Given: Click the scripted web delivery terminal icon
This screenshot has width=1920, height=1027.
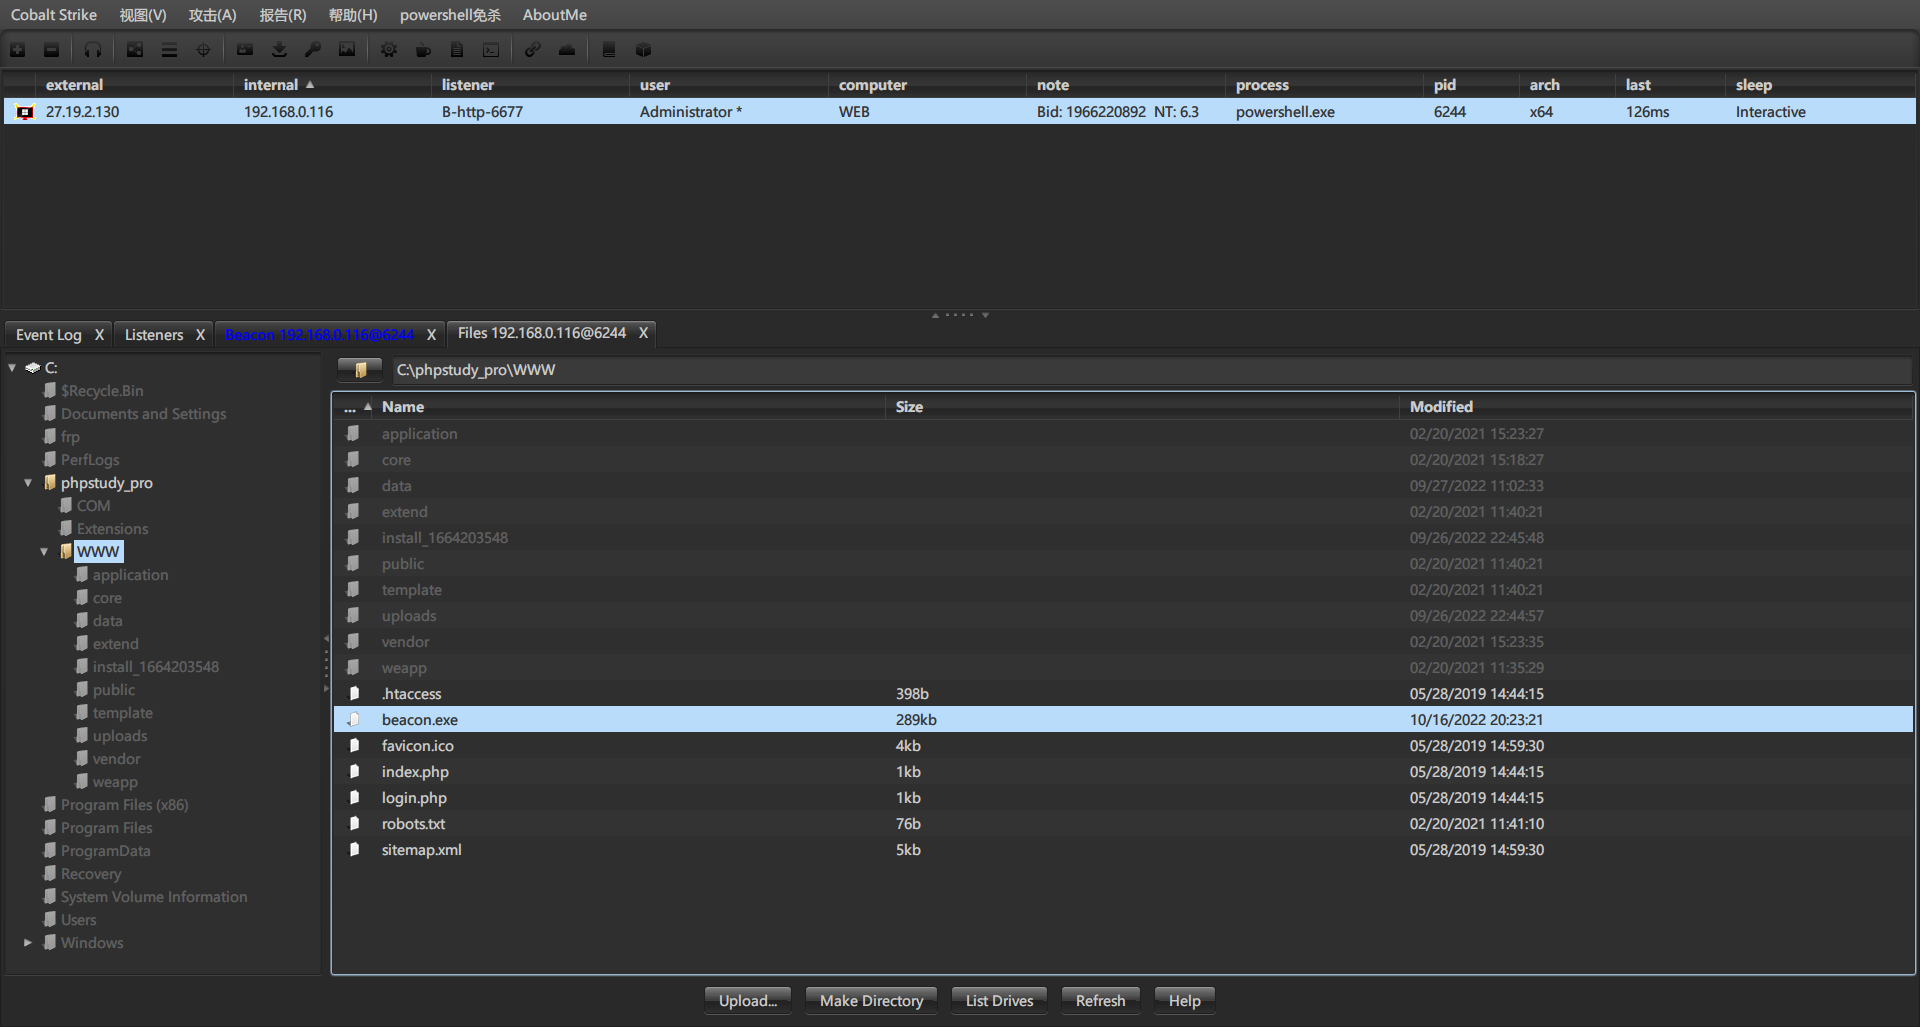Looking at the screenshot, I should (x=491, y=50).
